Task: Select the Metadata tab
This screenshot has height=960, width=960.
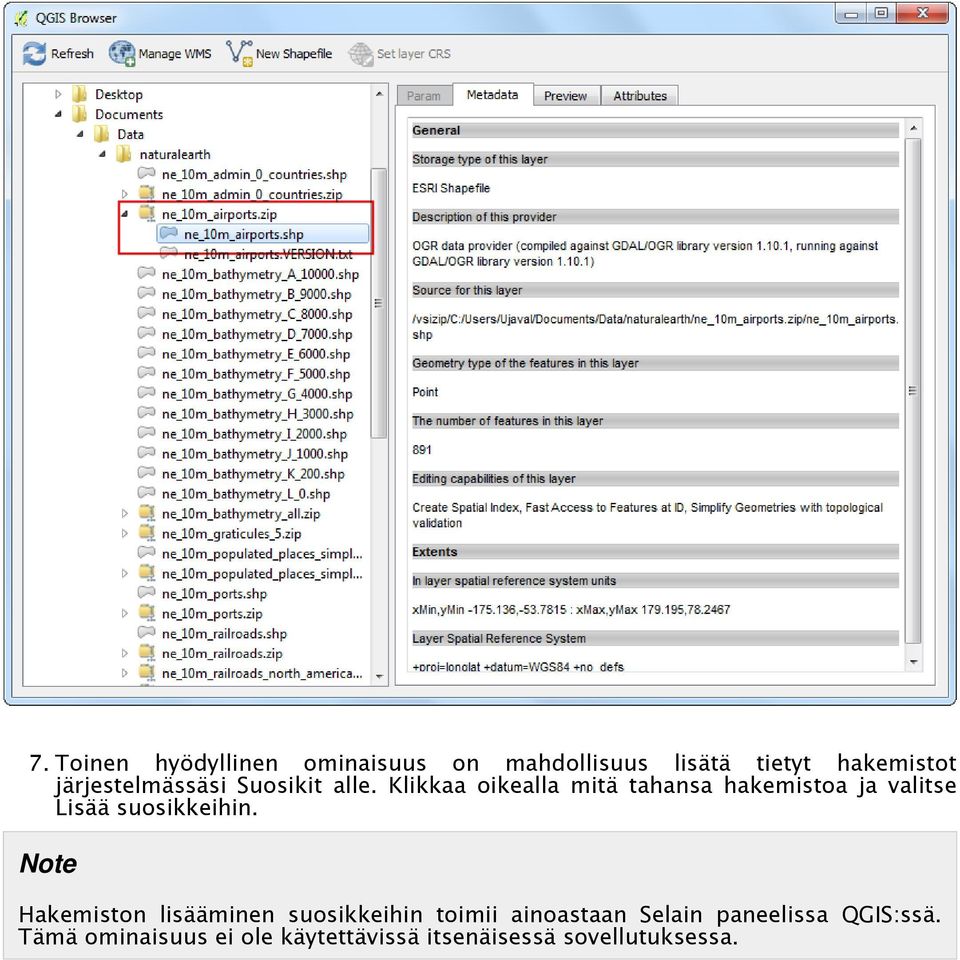Action: point(492,95)
